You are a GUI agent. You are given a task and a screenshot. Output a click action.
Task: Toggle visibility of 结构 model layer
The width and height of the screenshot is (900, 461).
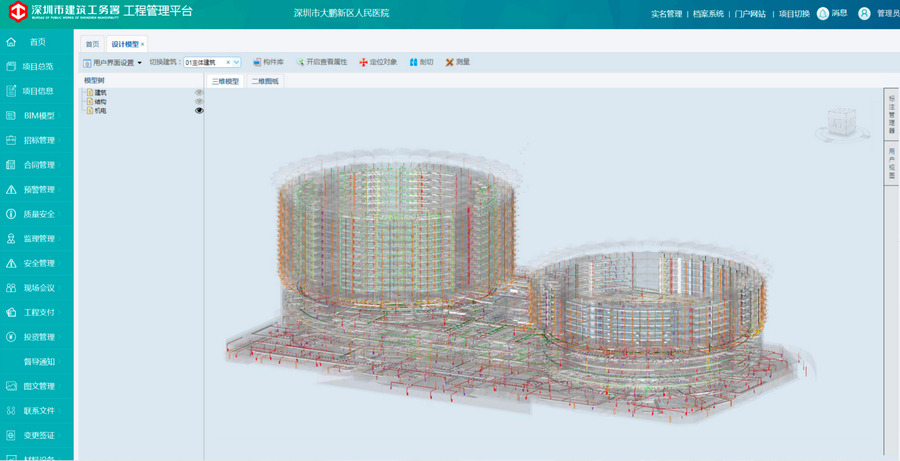click(199, 101)
